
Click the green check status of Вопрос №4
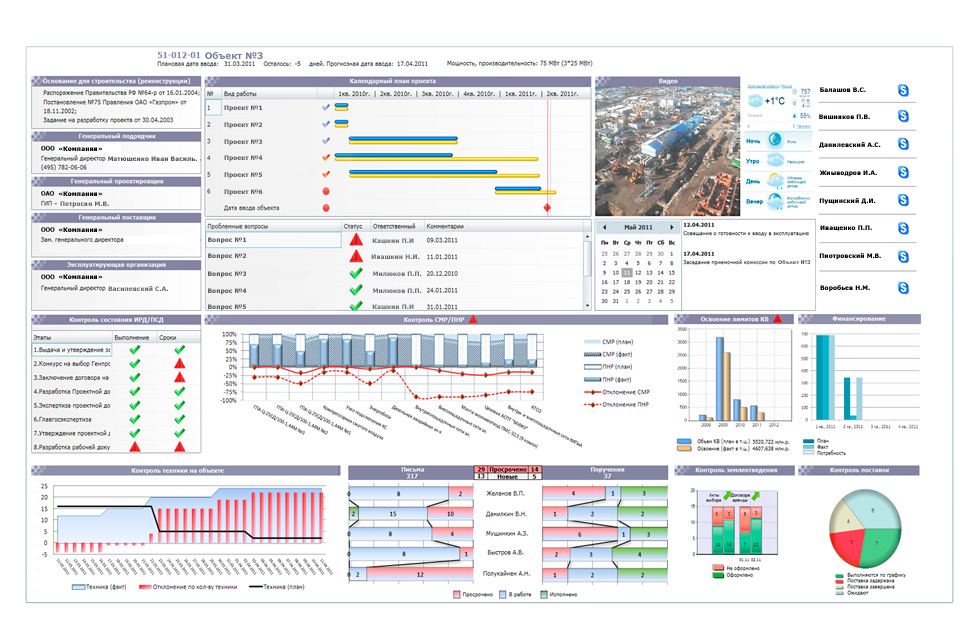click(356, 290)
